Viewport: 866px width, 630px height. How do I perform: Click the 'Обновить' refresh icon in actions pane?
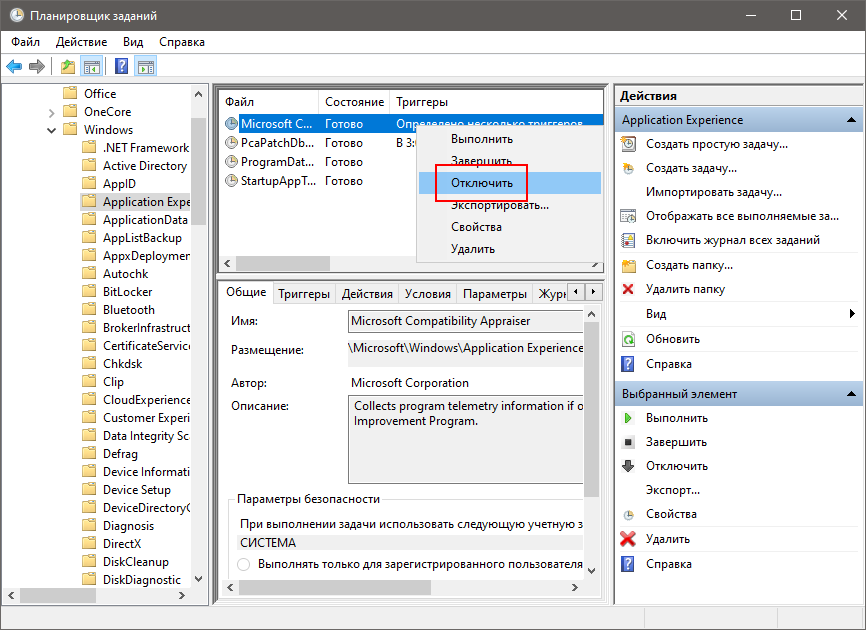629,339
